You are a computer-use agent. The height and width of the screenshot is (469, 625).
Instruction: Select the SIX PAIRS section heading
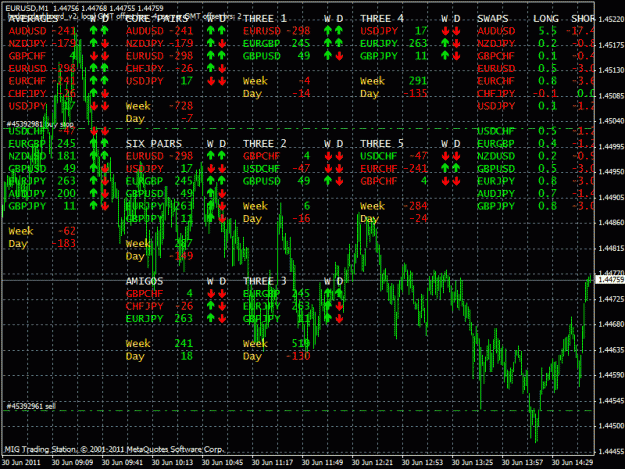(x=154, y=143)
